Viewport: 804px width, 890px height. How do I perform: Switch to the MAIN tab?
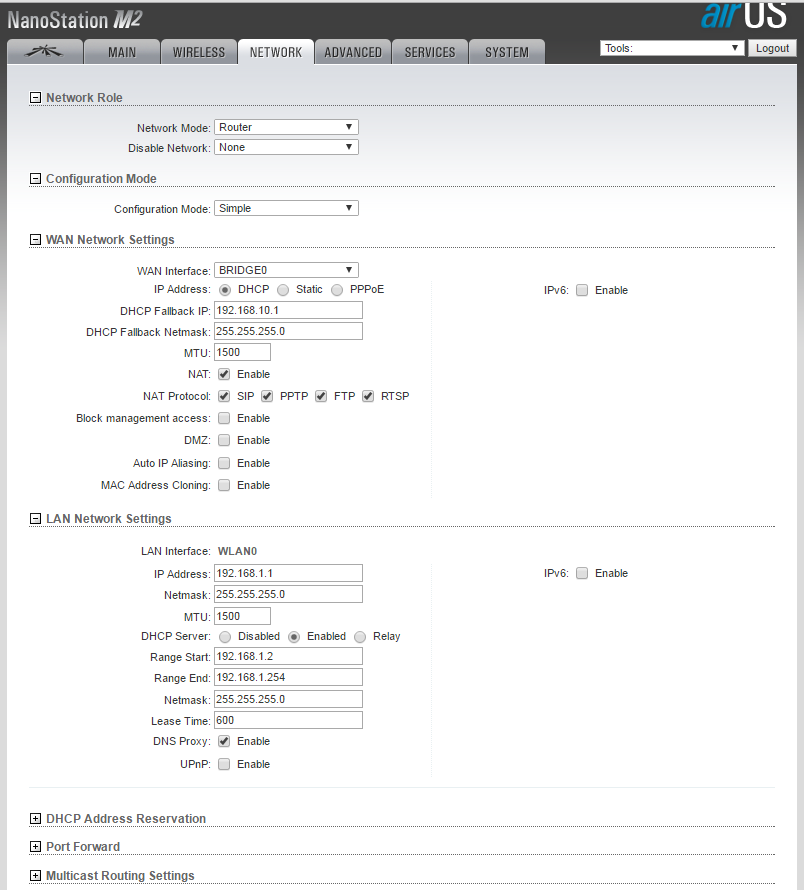pos(122,52)
